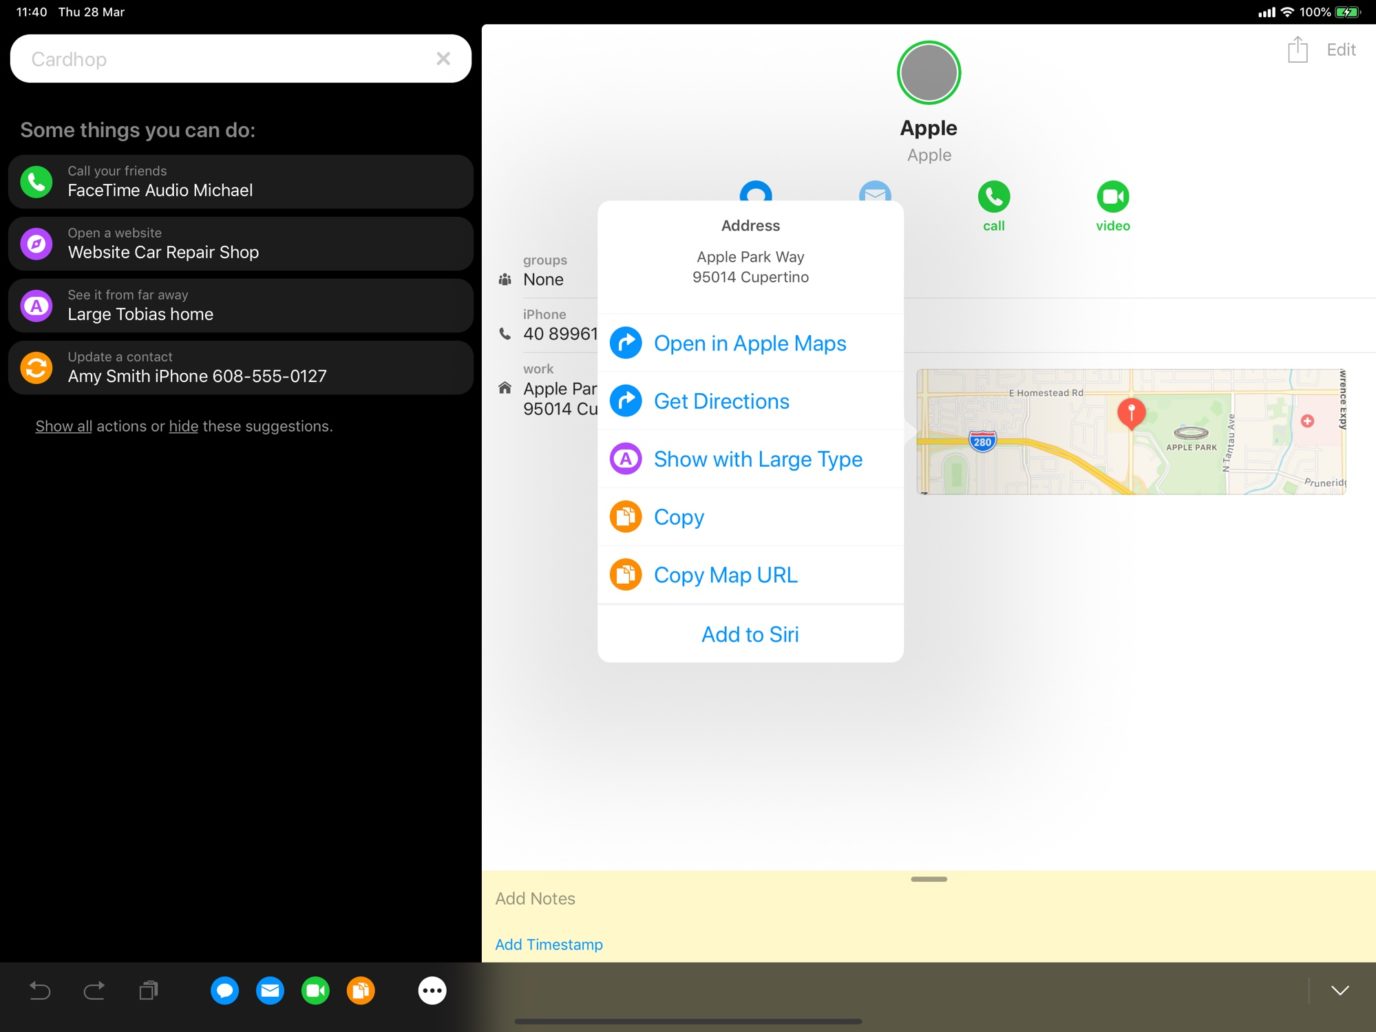
Task: Choose Get Directions from the address menu
Action: tap(721, 400)
